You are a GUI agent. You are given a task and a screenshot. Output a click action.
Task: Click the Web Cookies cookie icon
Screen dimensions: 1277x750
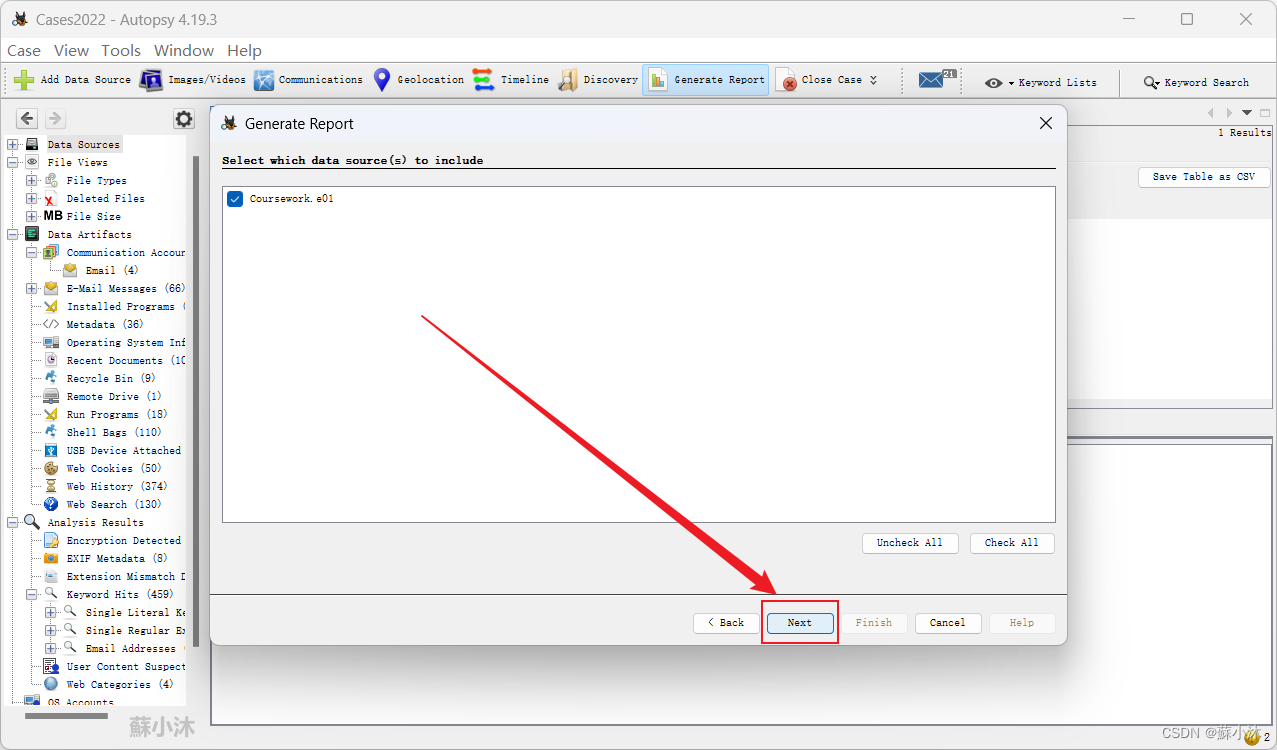tap(51, 469)
